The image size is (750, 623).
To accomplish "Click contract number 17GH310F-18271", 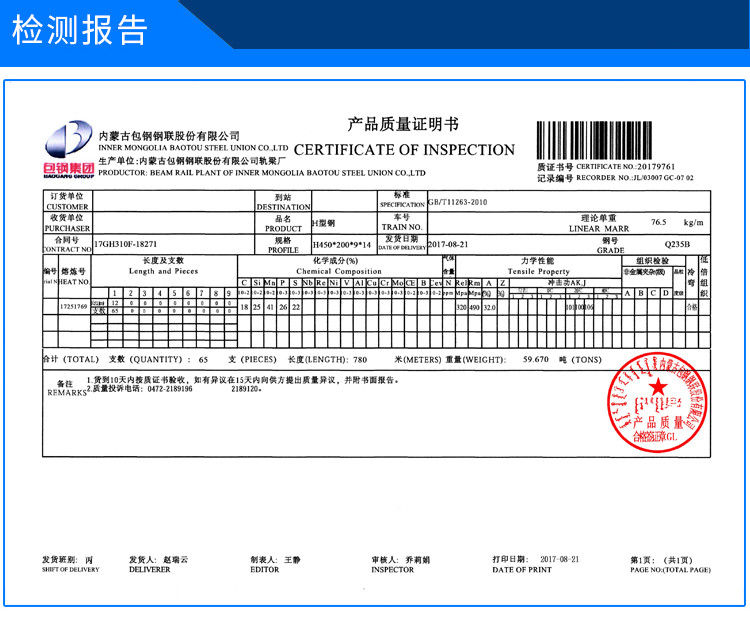I will pos(125,244).
